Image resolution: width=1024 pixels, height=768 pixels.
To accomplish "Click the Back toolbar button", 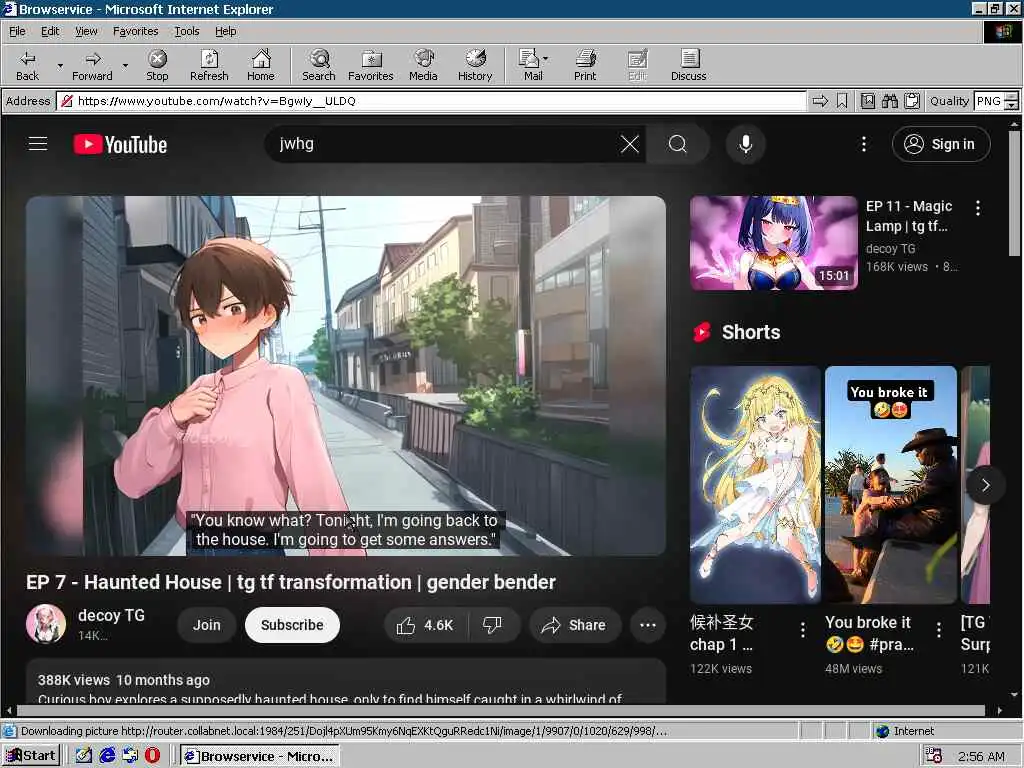I will click(27, 65).
